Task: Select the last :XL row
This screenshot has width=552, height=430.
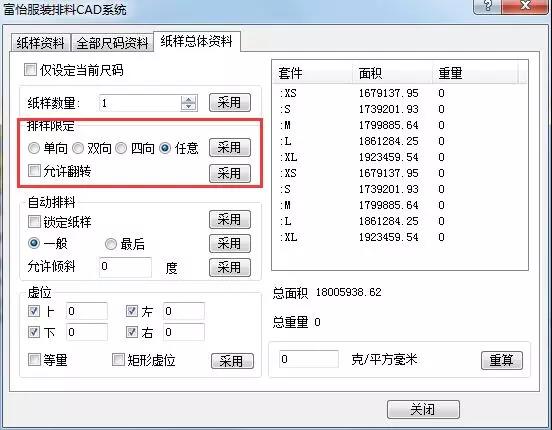Action: (x=400, y=237)
